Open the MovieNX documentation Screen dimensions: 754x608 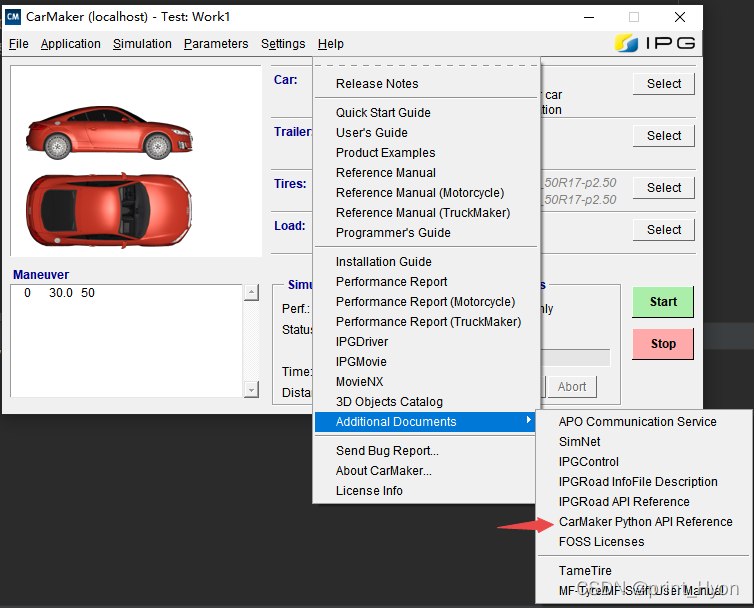tap(426, 382)
